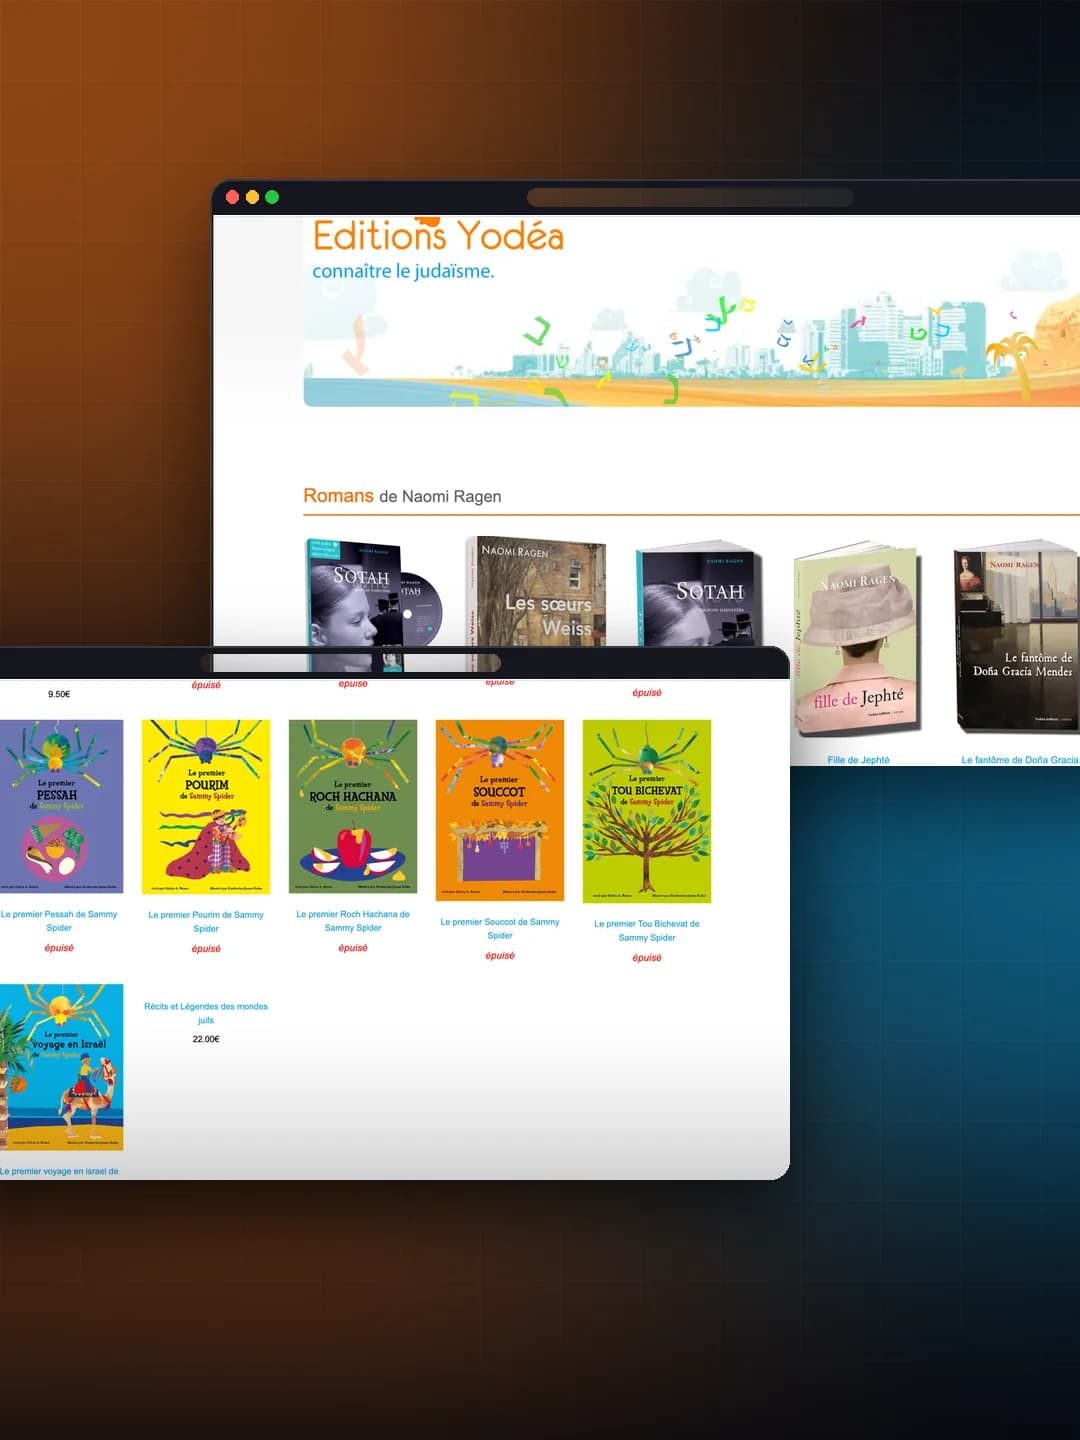This screenshot has width=1080, height=1440.
Task: Follow Le premier voyage en Israël link text
Action: (59, 1171)
